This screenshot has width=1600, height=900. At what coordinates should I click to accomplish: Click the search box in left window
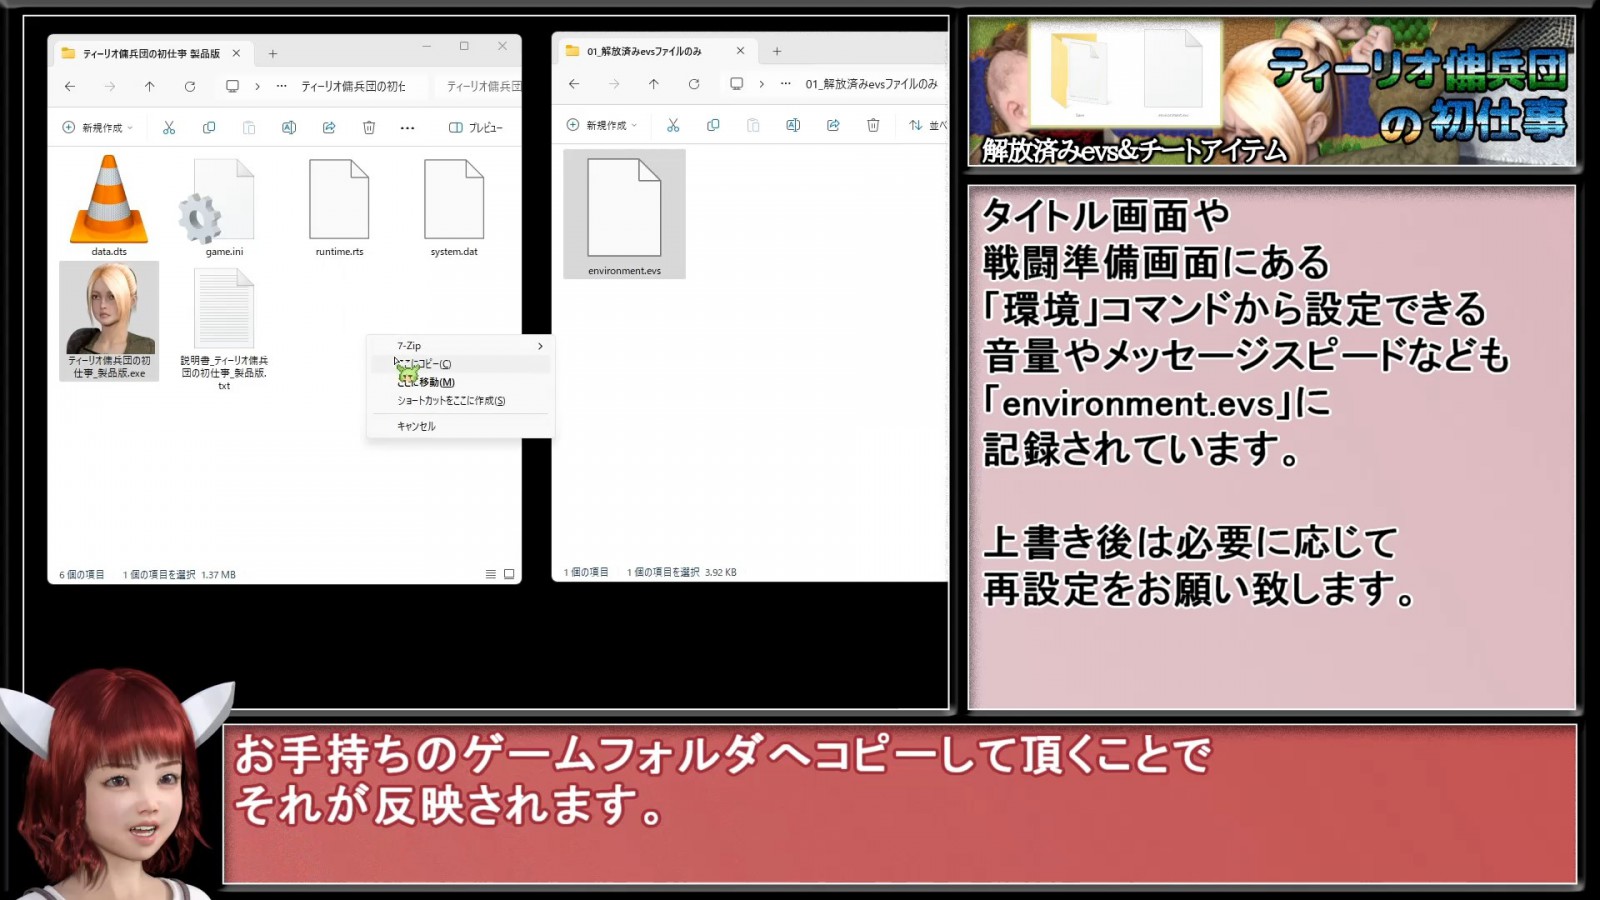479,86
